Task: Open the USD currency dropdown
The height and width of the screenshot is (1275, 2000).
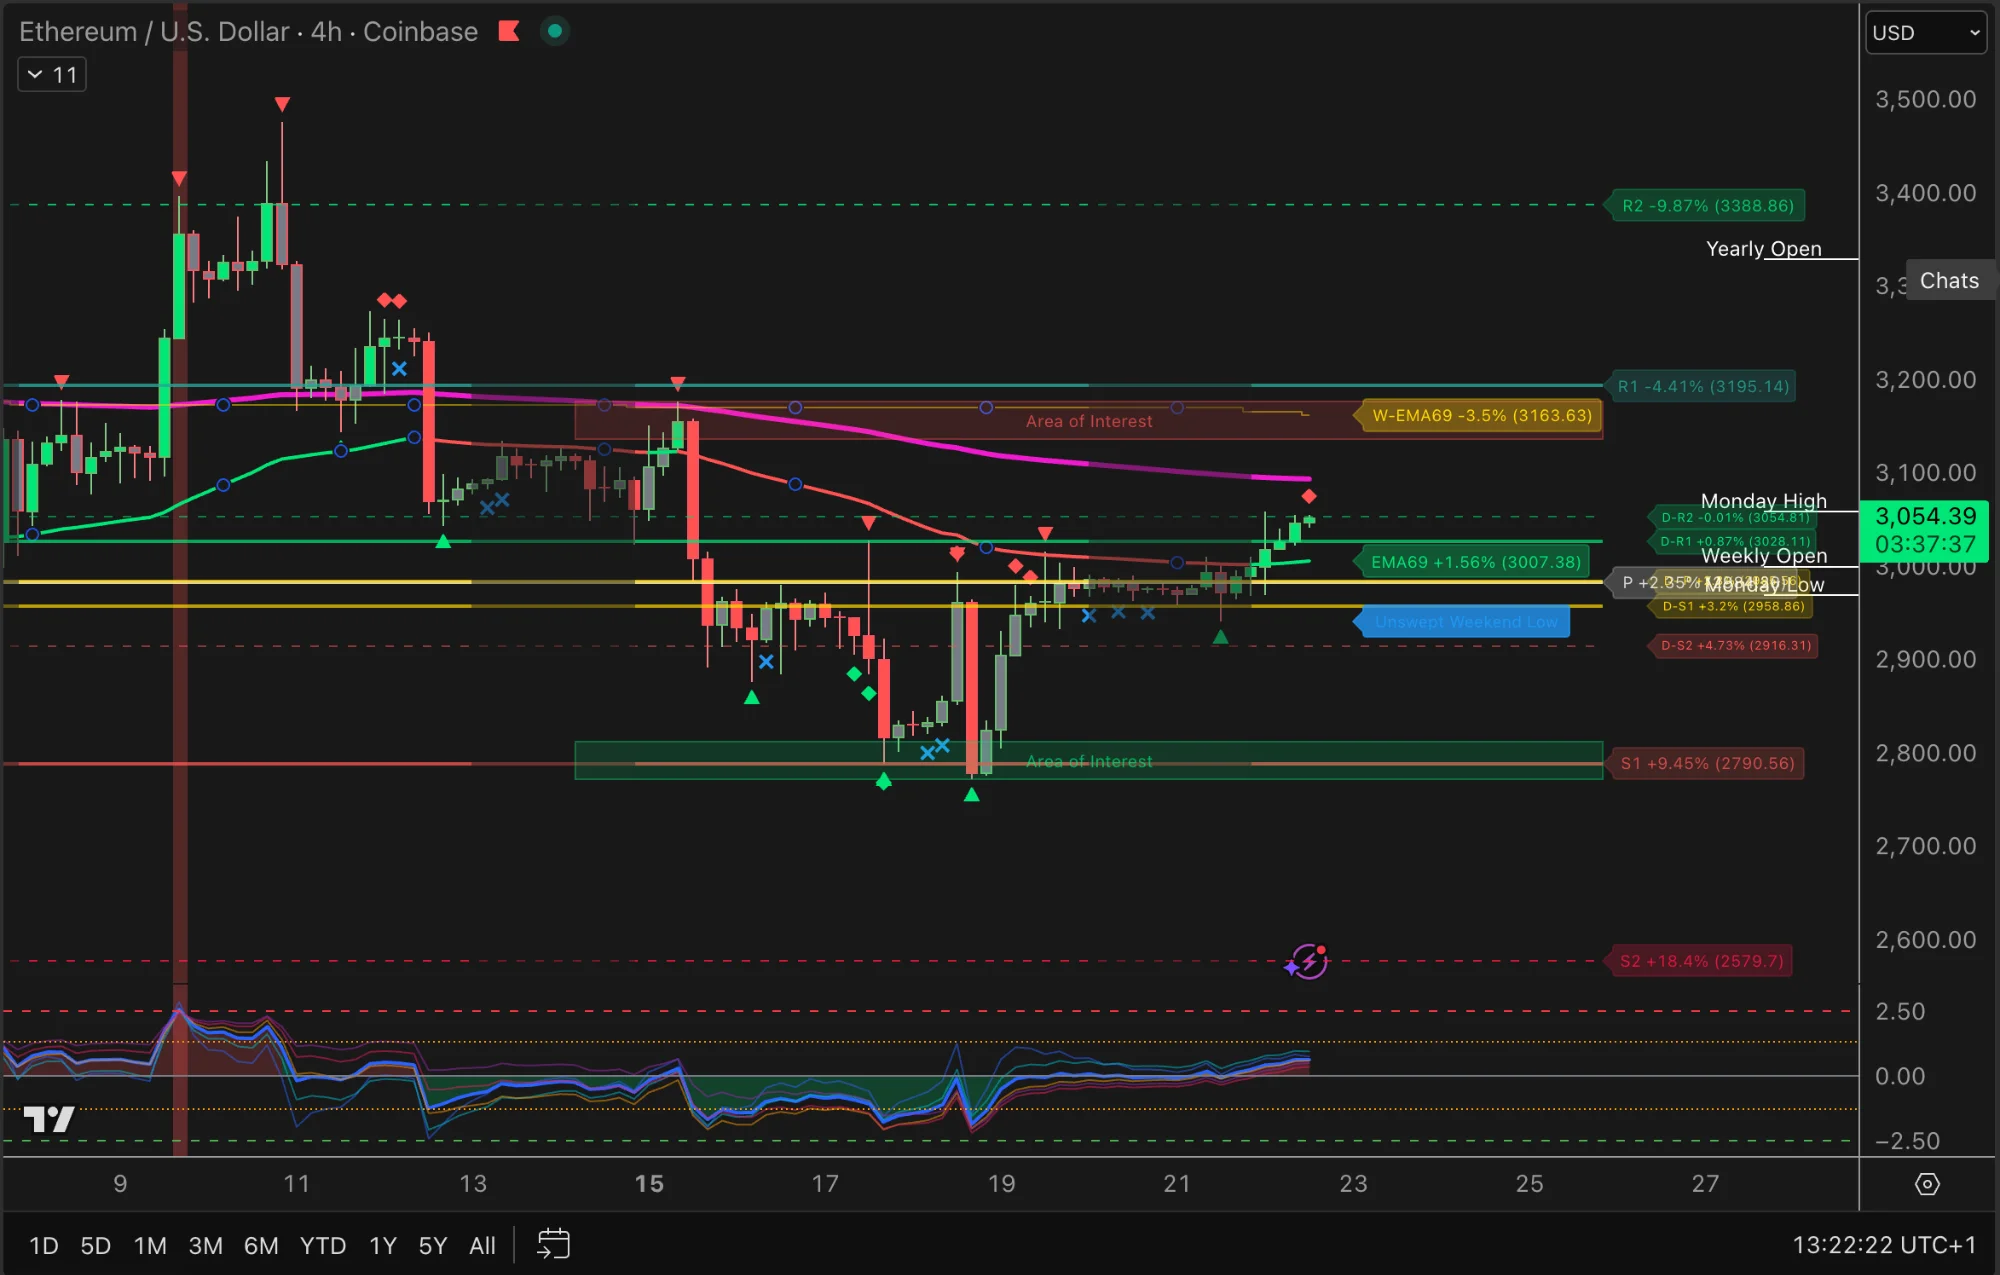Action: tap(1924, 32)
